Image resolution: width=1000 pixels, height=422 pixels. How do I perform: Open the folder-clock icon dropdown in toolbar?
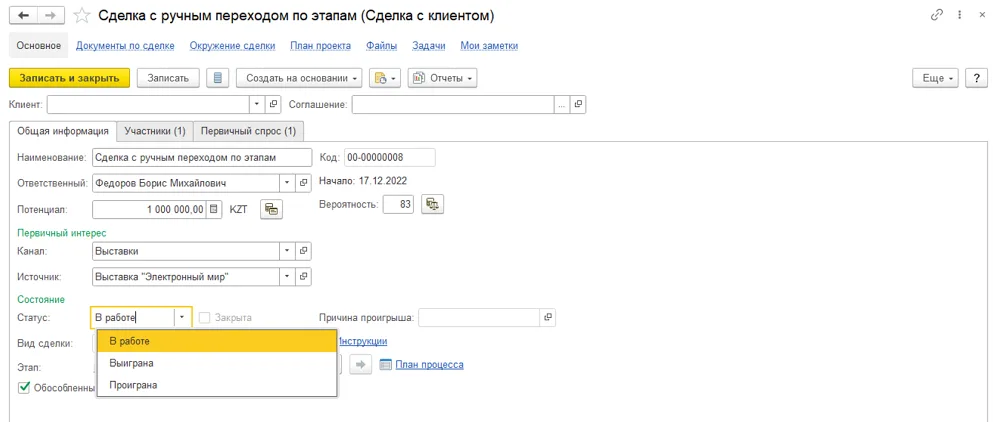pos(384,78)
